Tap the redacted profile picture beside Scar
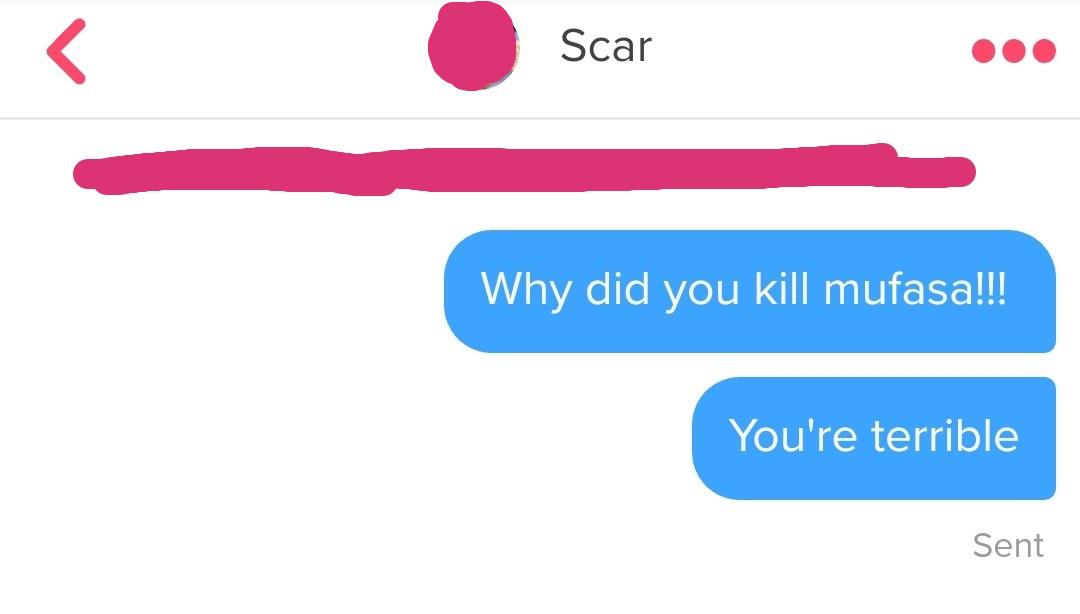 click(x=473, y=46)
